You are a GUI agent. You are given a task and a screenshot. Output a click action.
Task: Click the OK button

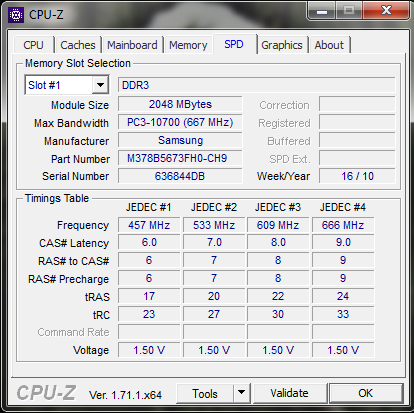point(366,393)
